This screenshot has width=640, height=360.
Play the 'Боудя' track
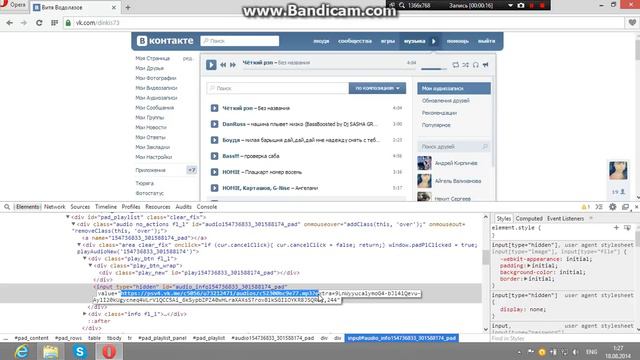coord(214,140)
